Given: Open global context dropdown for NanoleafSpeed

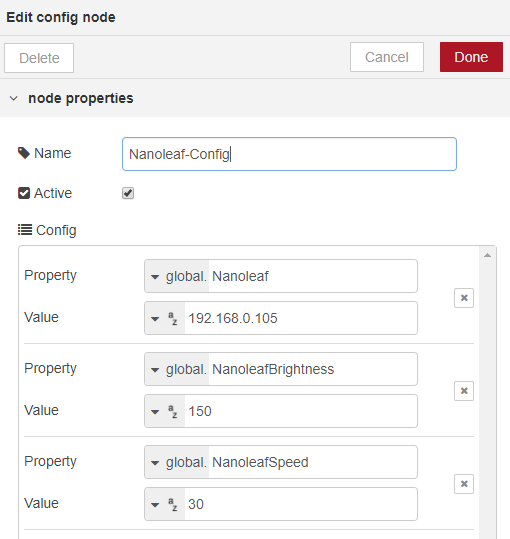Looking at the screenshot, I should (177, 462).
